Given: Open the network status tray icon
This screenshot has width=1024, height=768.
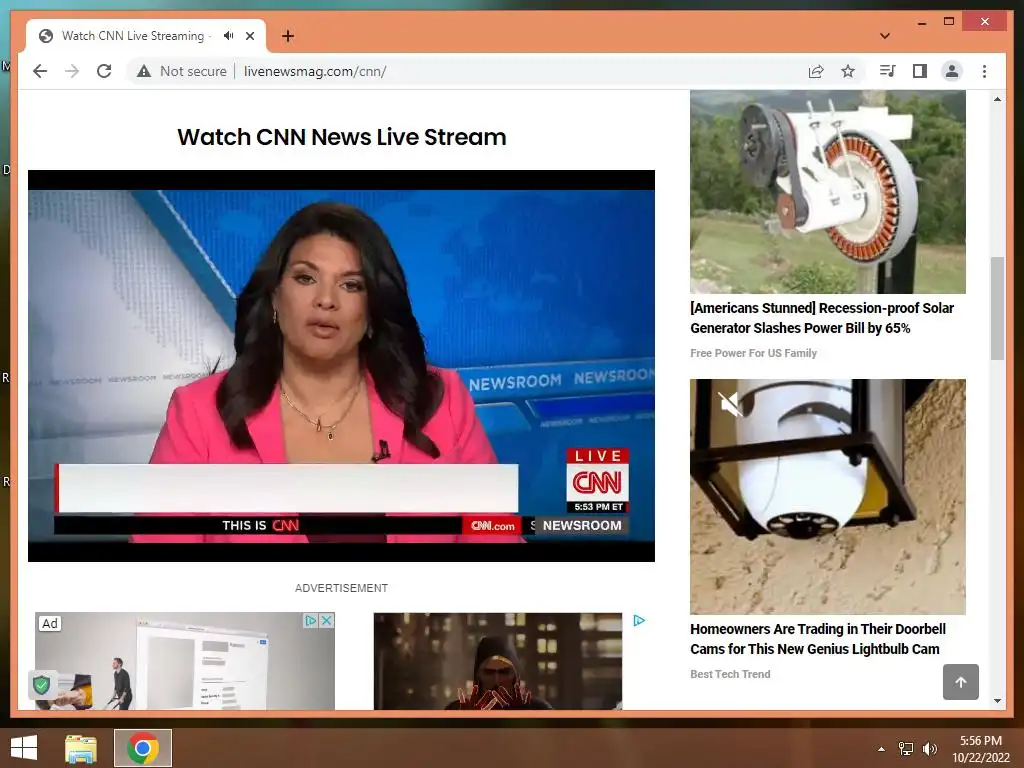Looking at the screenshot, I should tap(906, 749).
